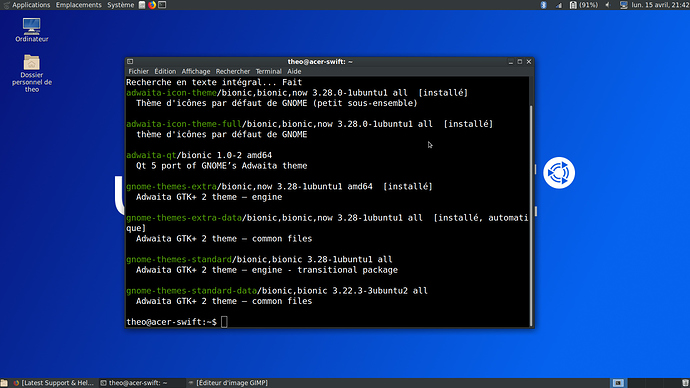
Task: Open the Applications menu in top panel
Action: [27, 5]
